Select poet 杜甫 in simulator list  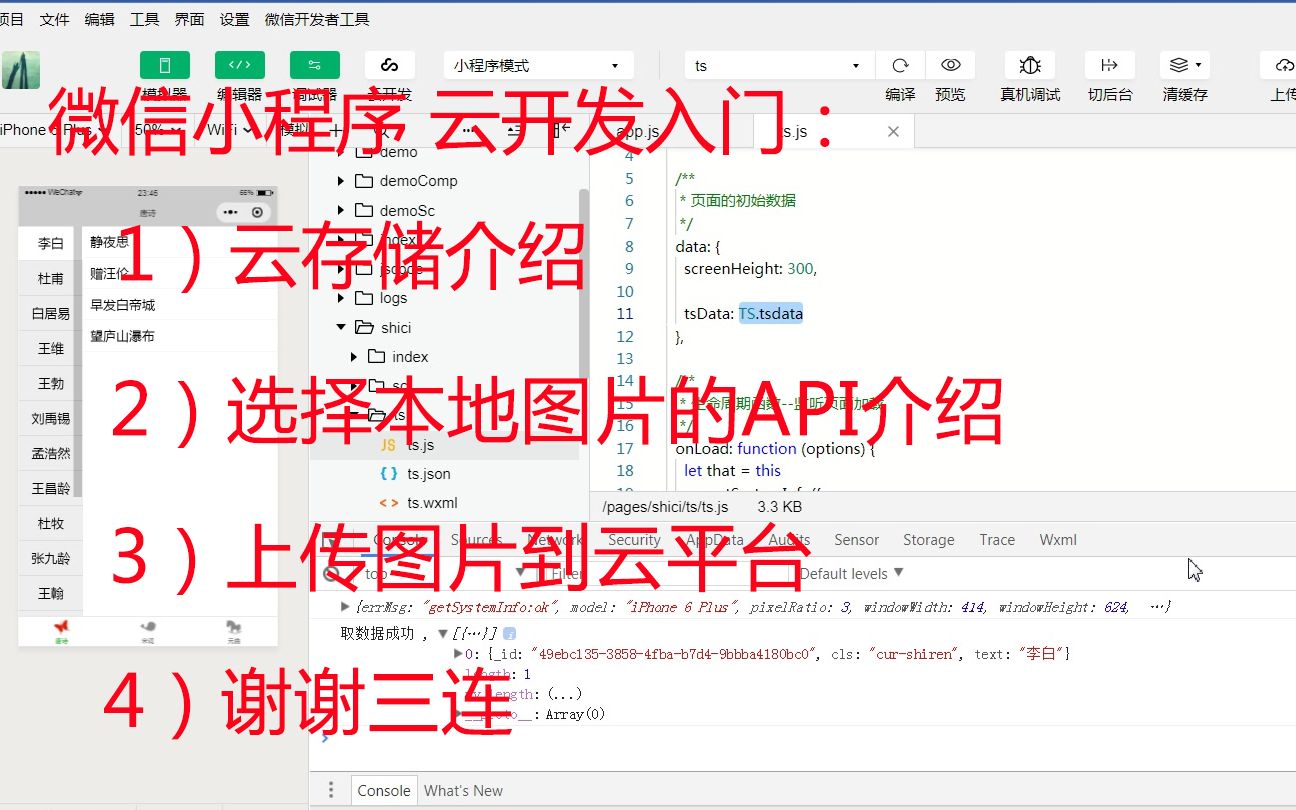pos(51,278)
